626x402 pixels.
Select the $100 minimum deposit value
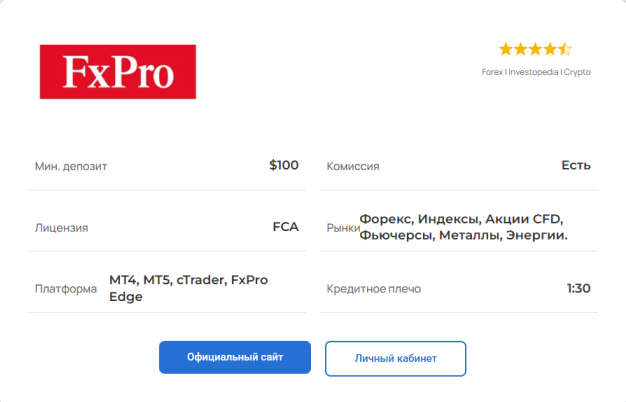tap(284, 165)
